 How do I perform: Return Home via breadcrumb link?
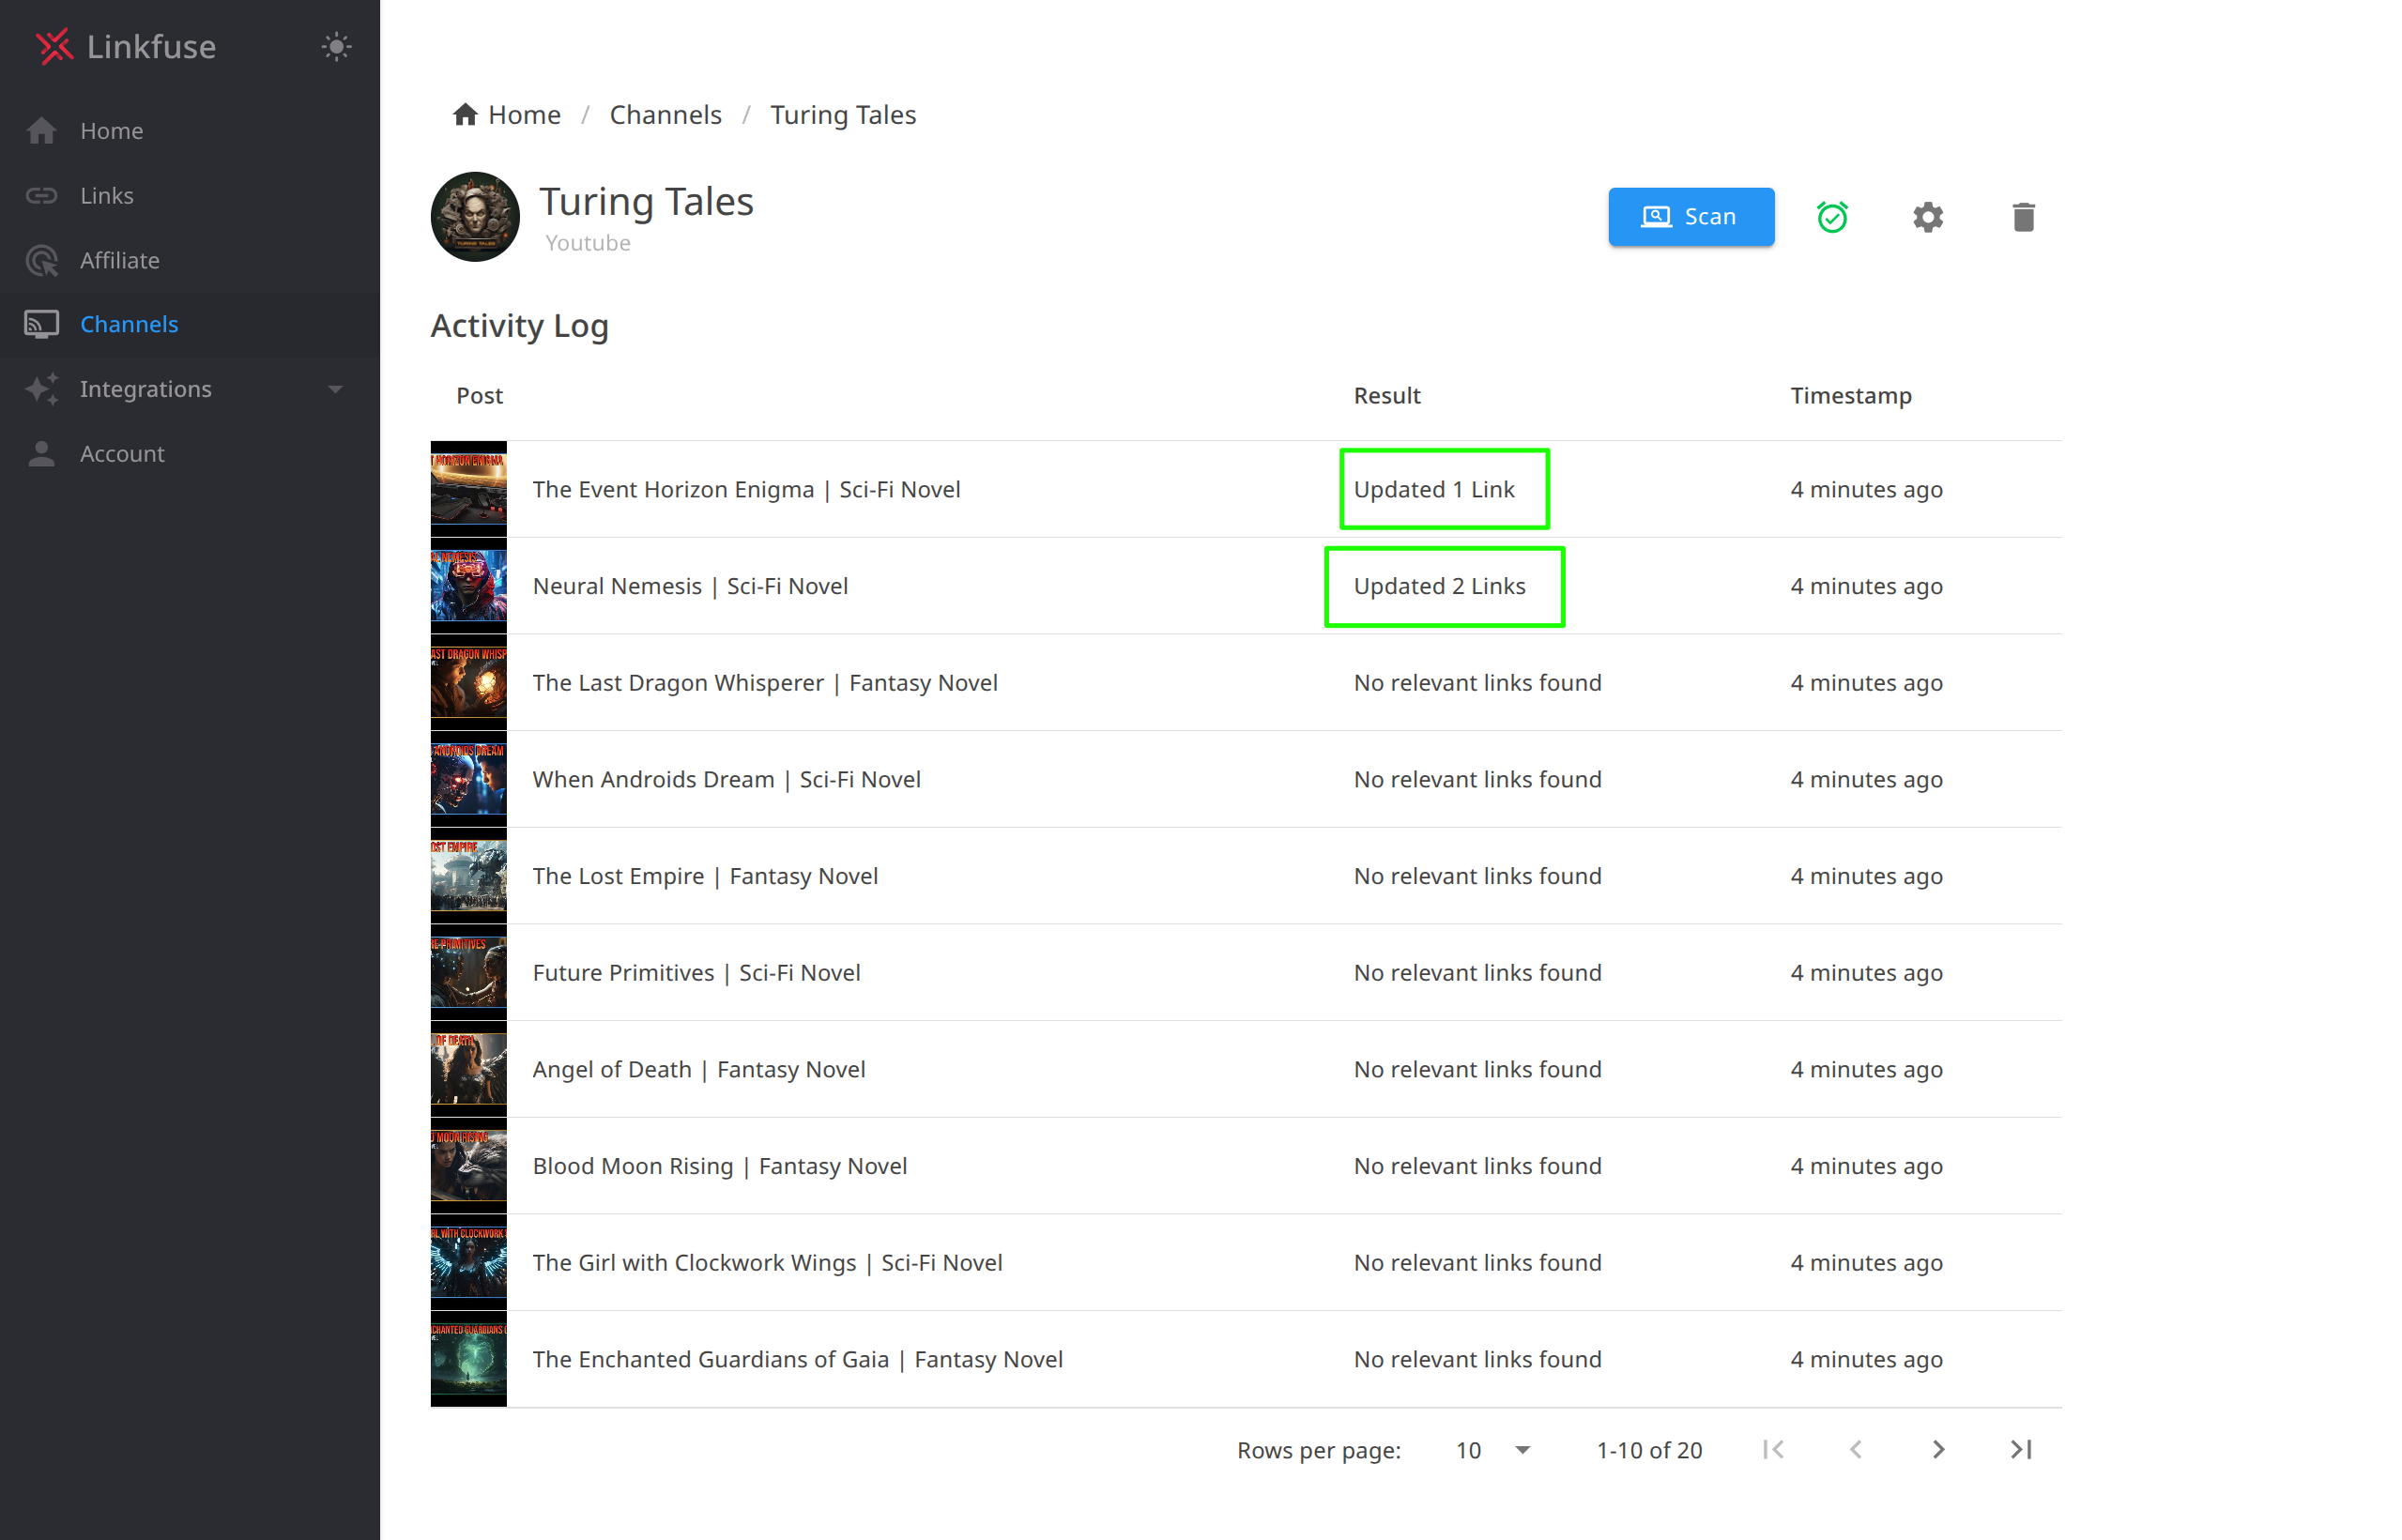[x=522, y=114]
